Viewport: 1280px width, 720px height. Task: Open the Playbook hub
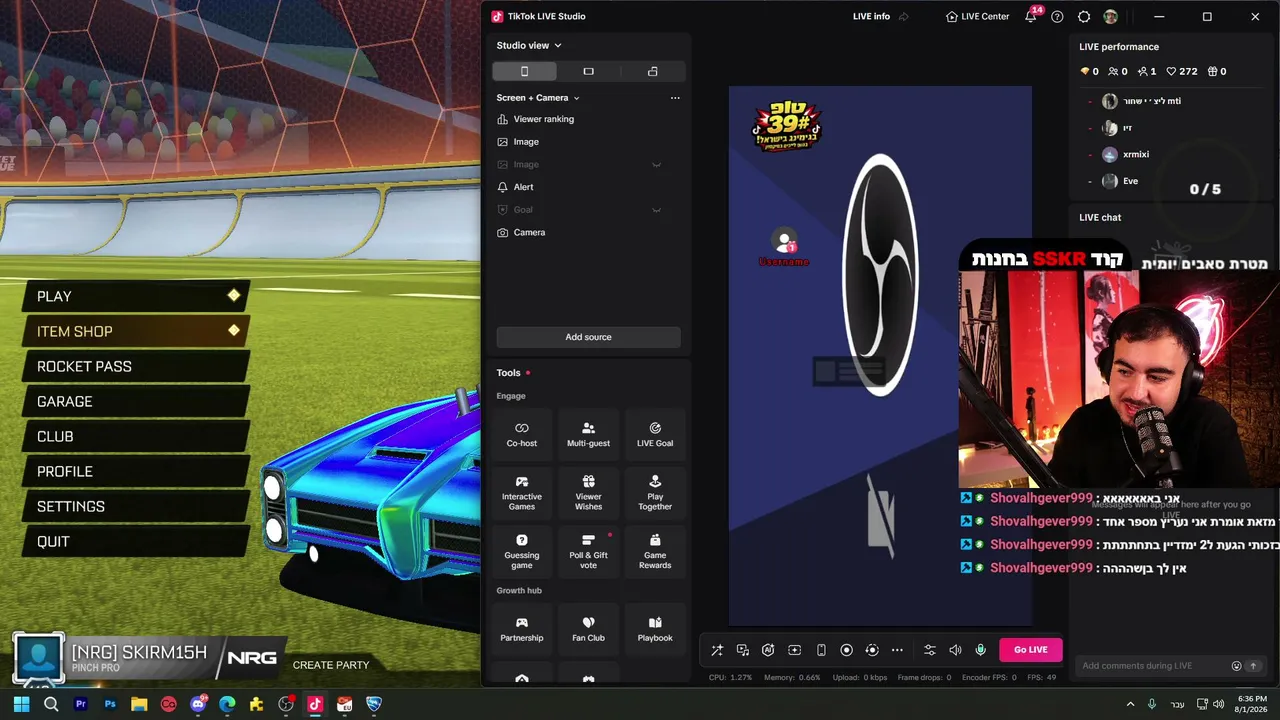pyautogui.click(x=655, y=629)
